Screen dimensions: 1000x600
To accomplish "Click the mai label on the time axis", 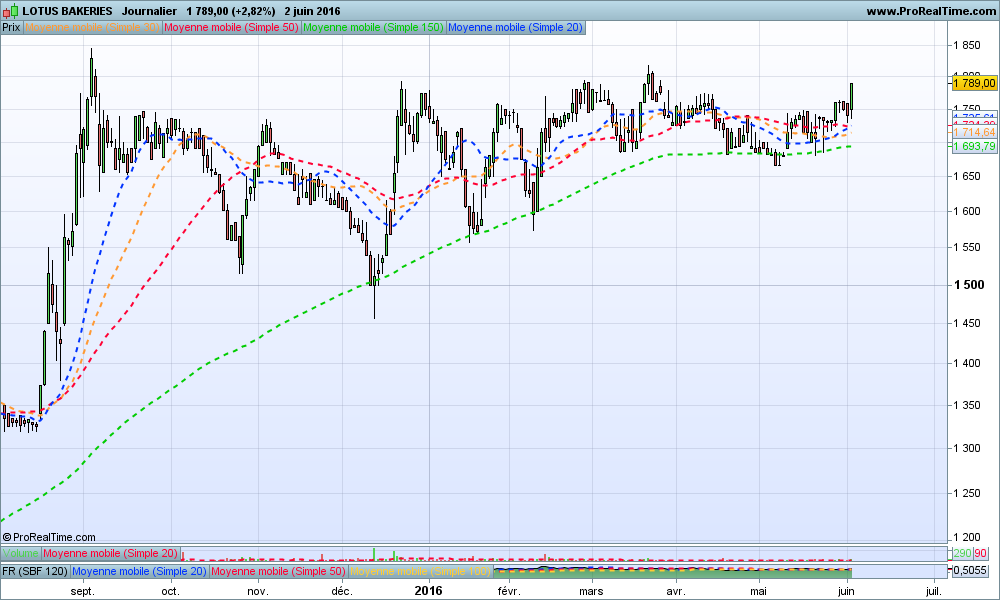I will pyautogui.click(x=758, y=591).
